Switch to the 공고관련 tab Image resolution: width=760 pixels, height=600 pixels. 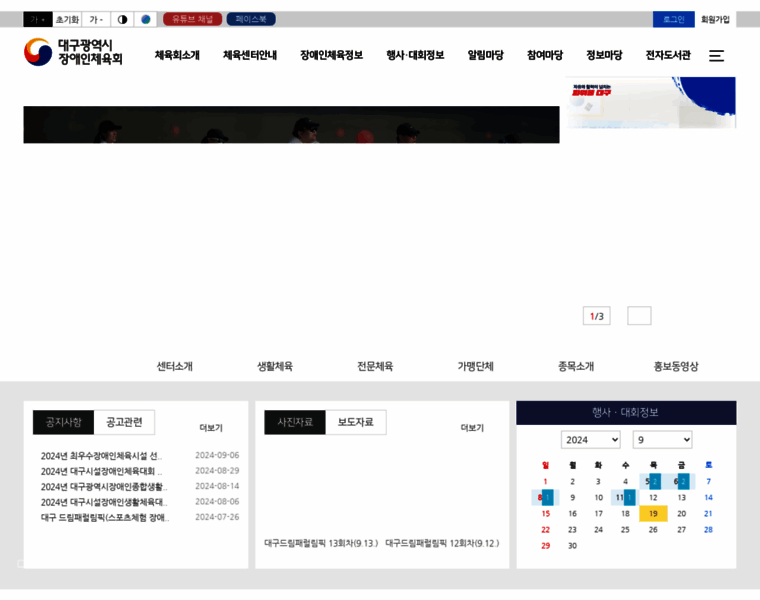[x=124, y=422]
